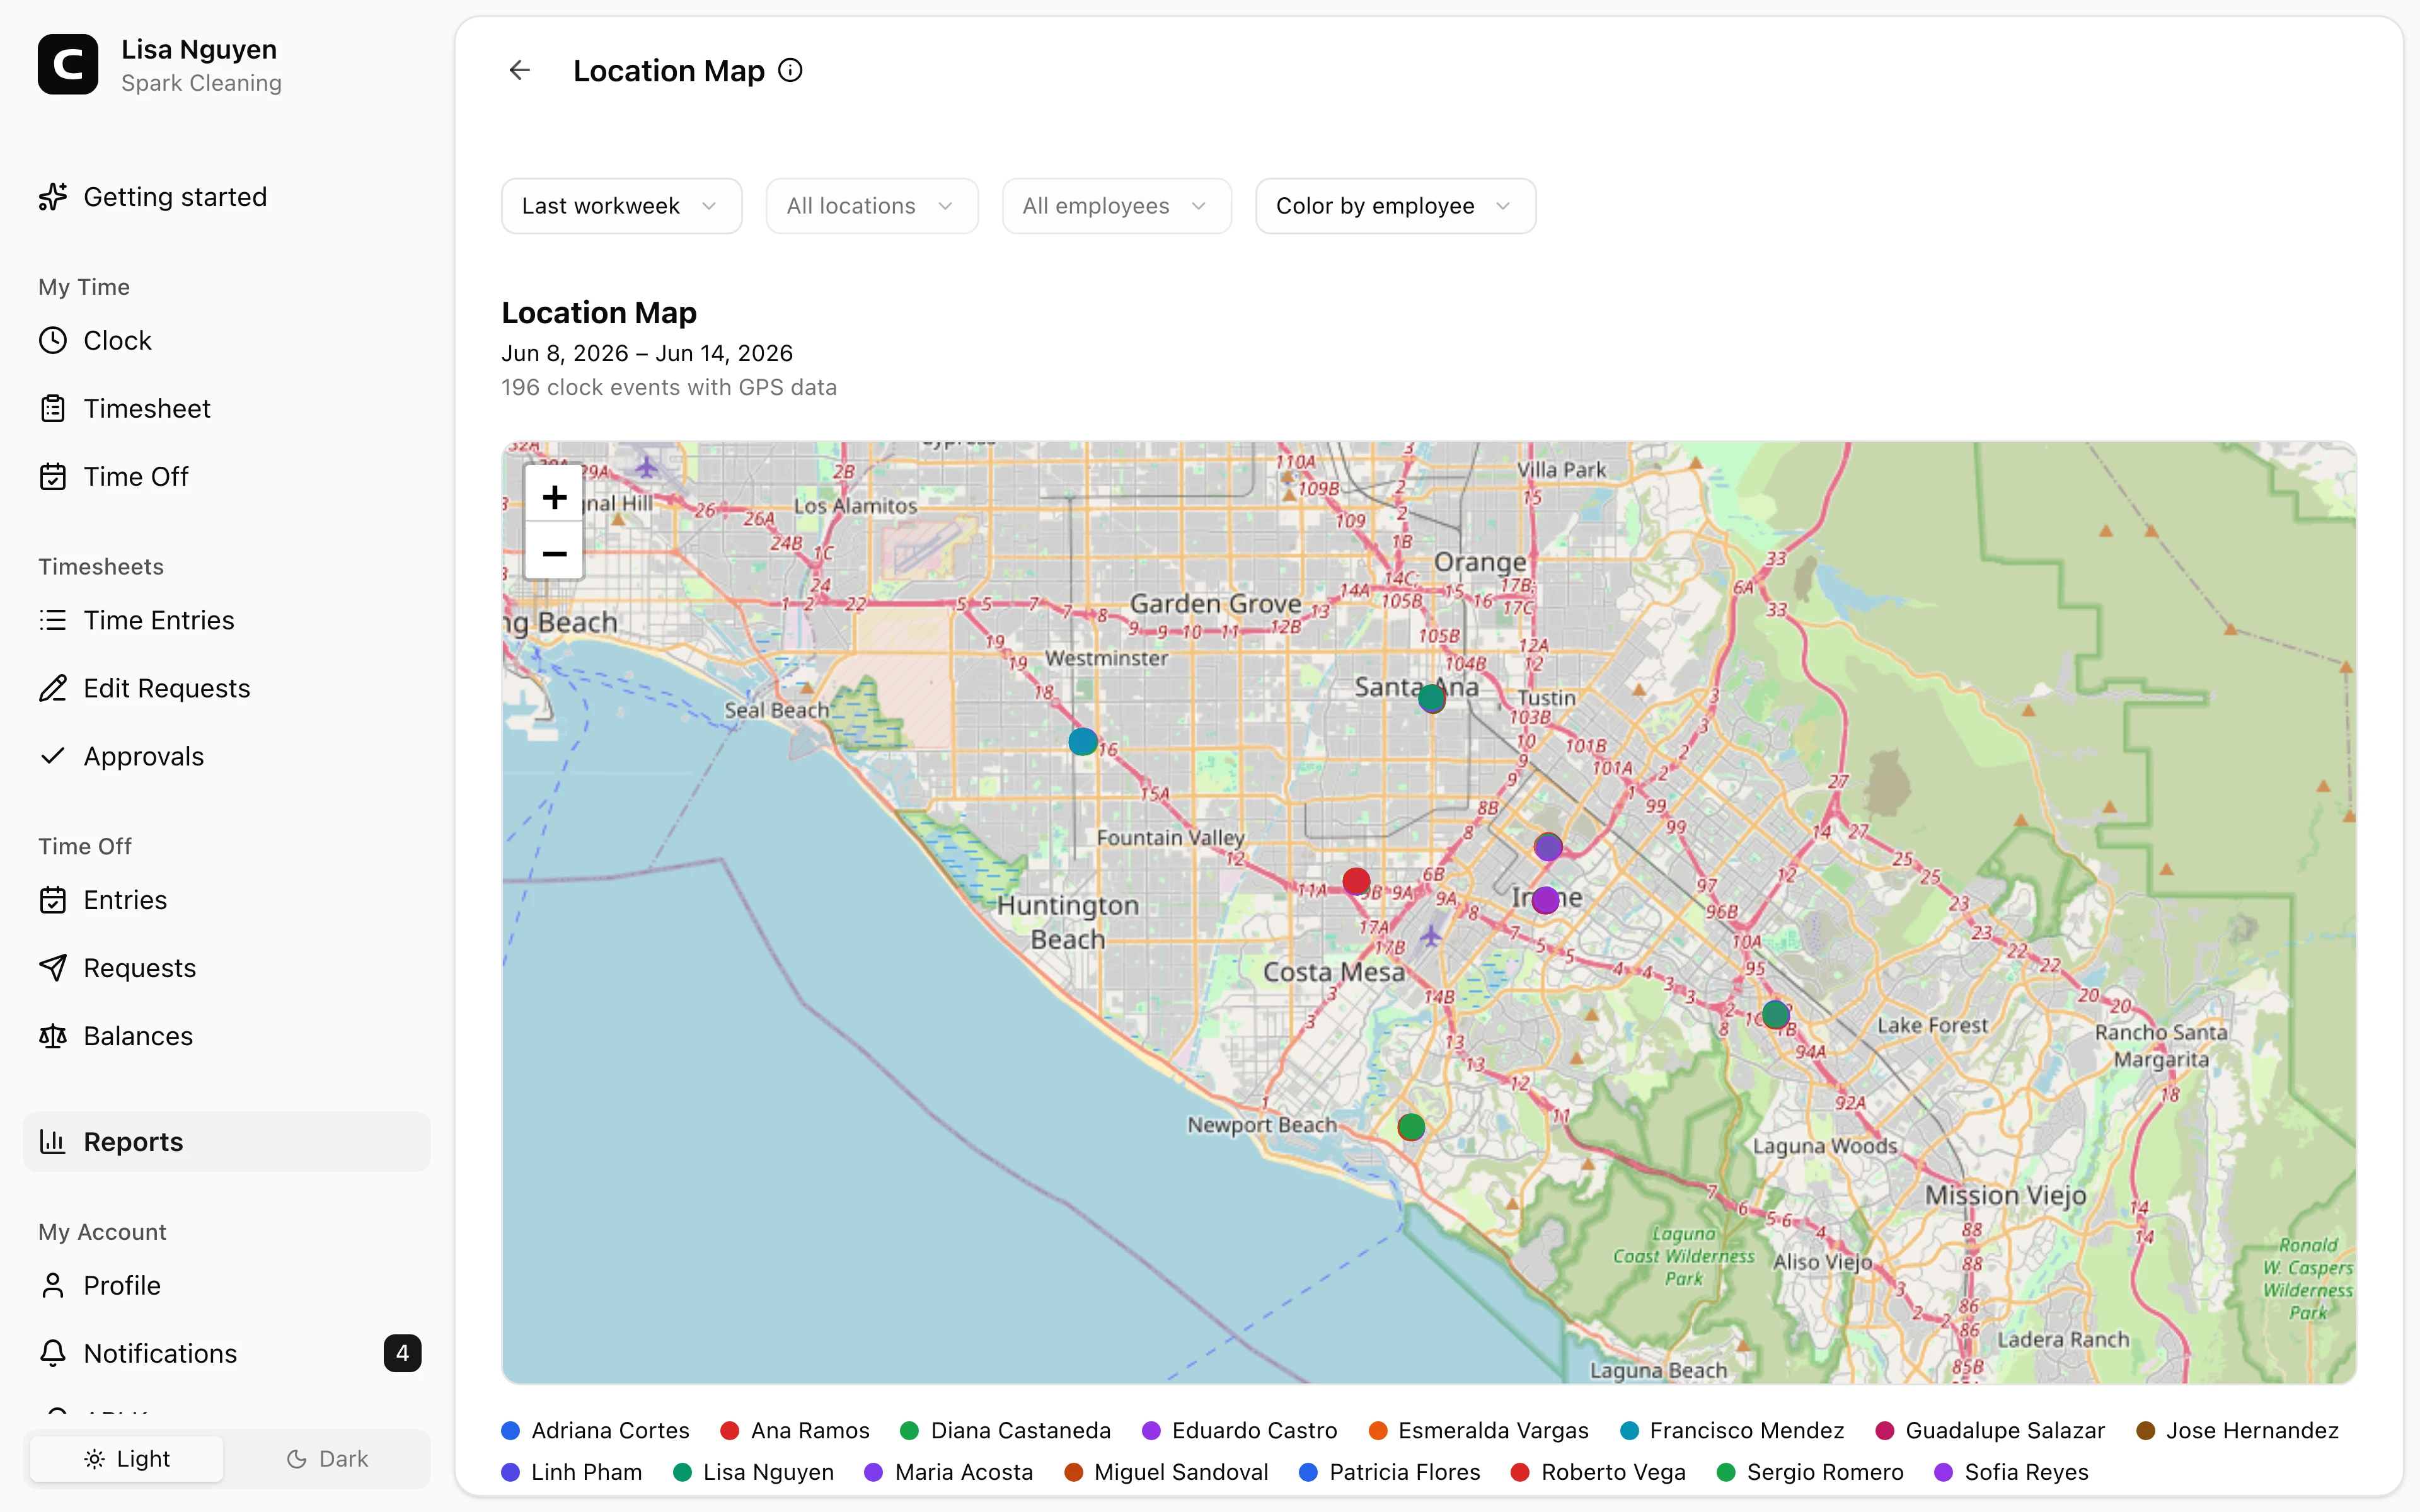Click Maria Acosta legend name
The width and height of the screenshot is (2420, 1512).
tap(963, 1473)
